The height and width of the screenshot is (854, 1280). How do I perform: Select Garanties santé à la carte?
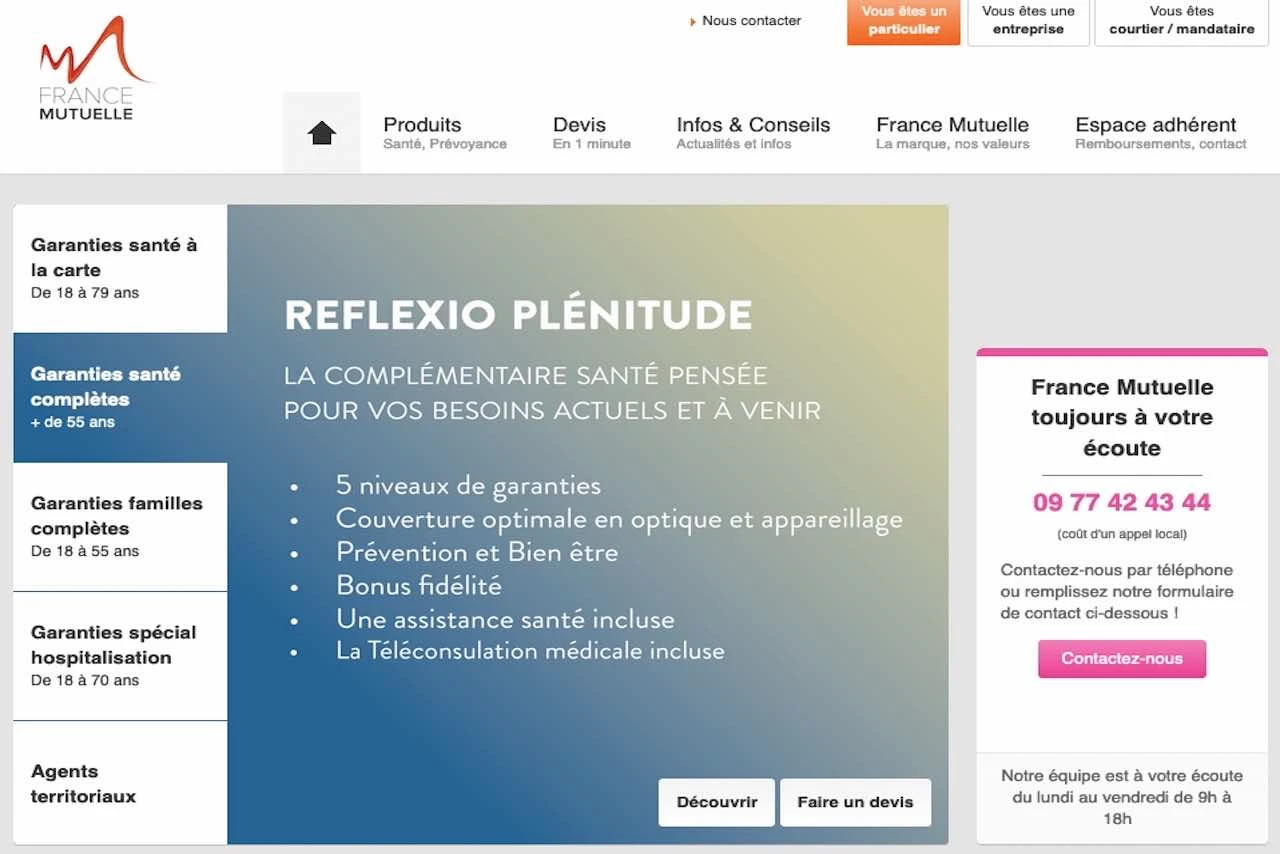(120, 269)
